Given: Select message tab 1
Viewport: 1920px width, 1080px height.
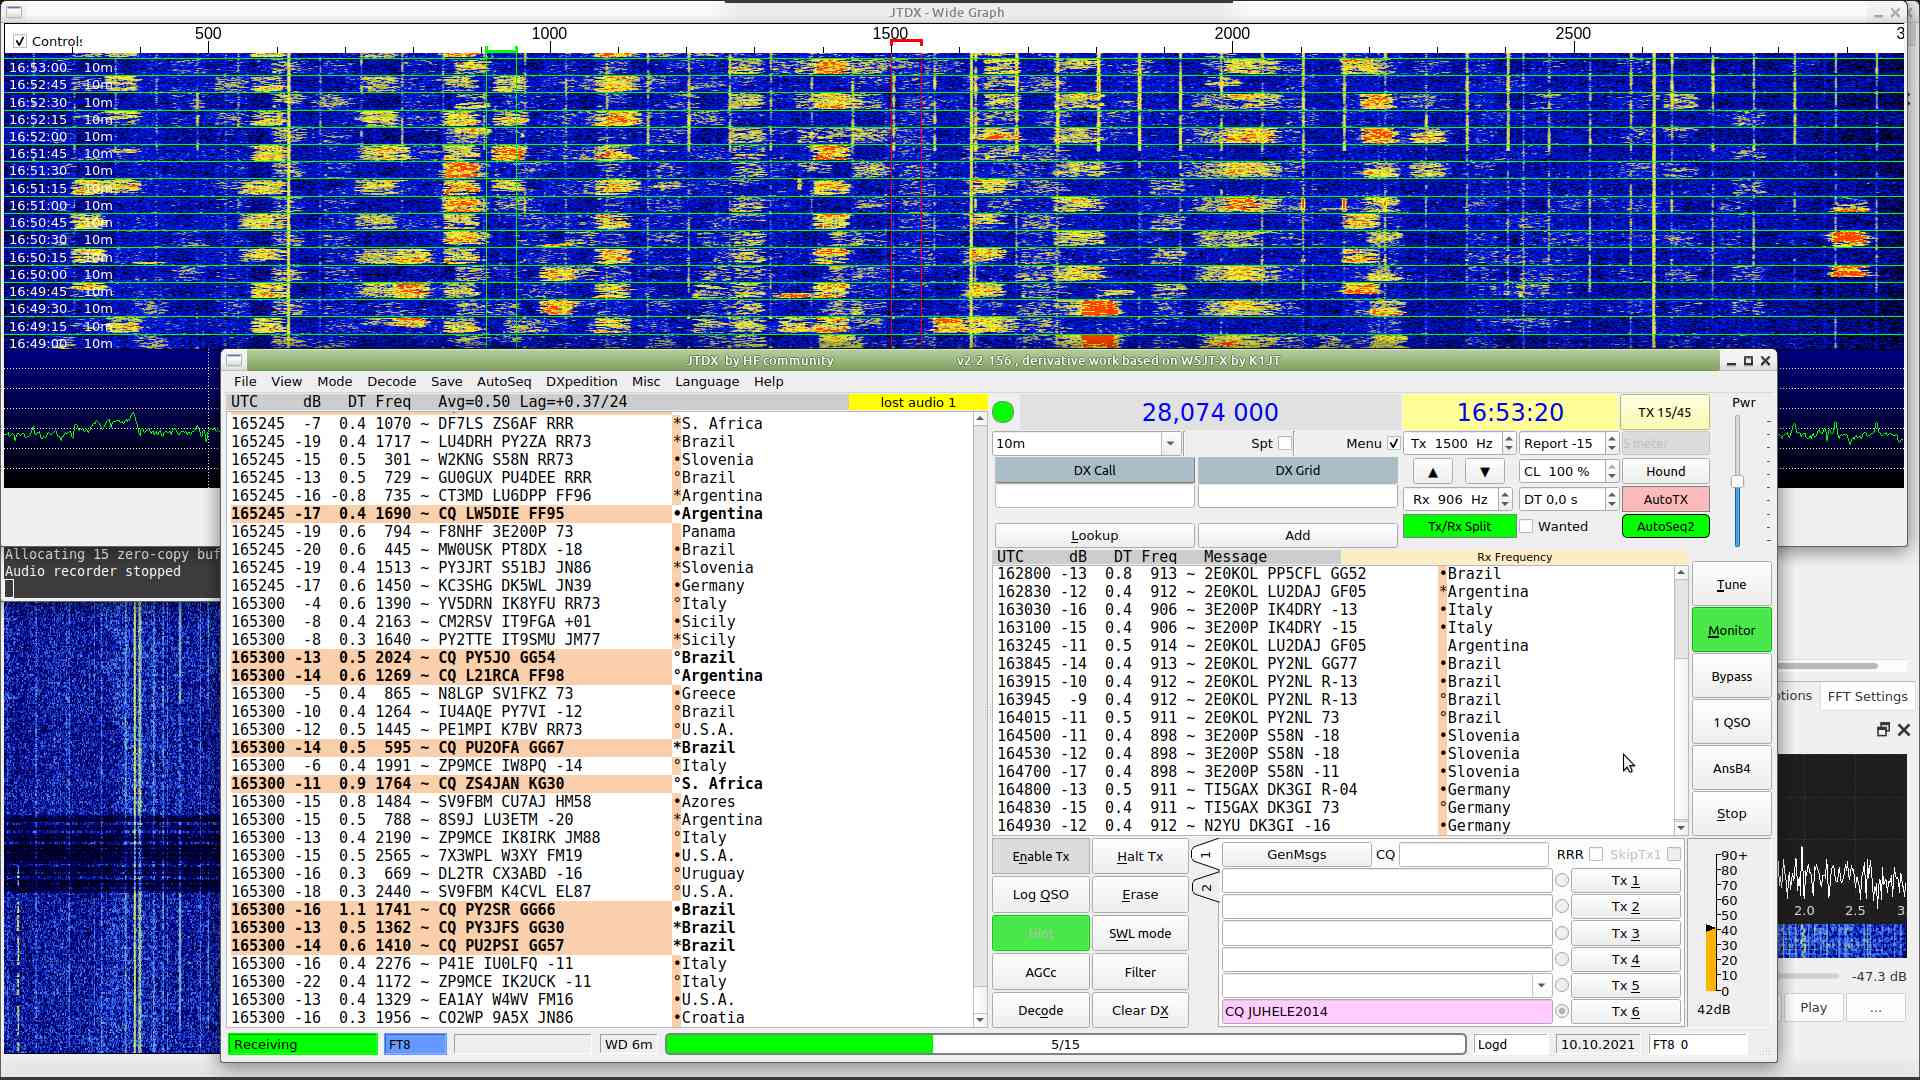Looking at the screenshot, I should pos(1206,855).
